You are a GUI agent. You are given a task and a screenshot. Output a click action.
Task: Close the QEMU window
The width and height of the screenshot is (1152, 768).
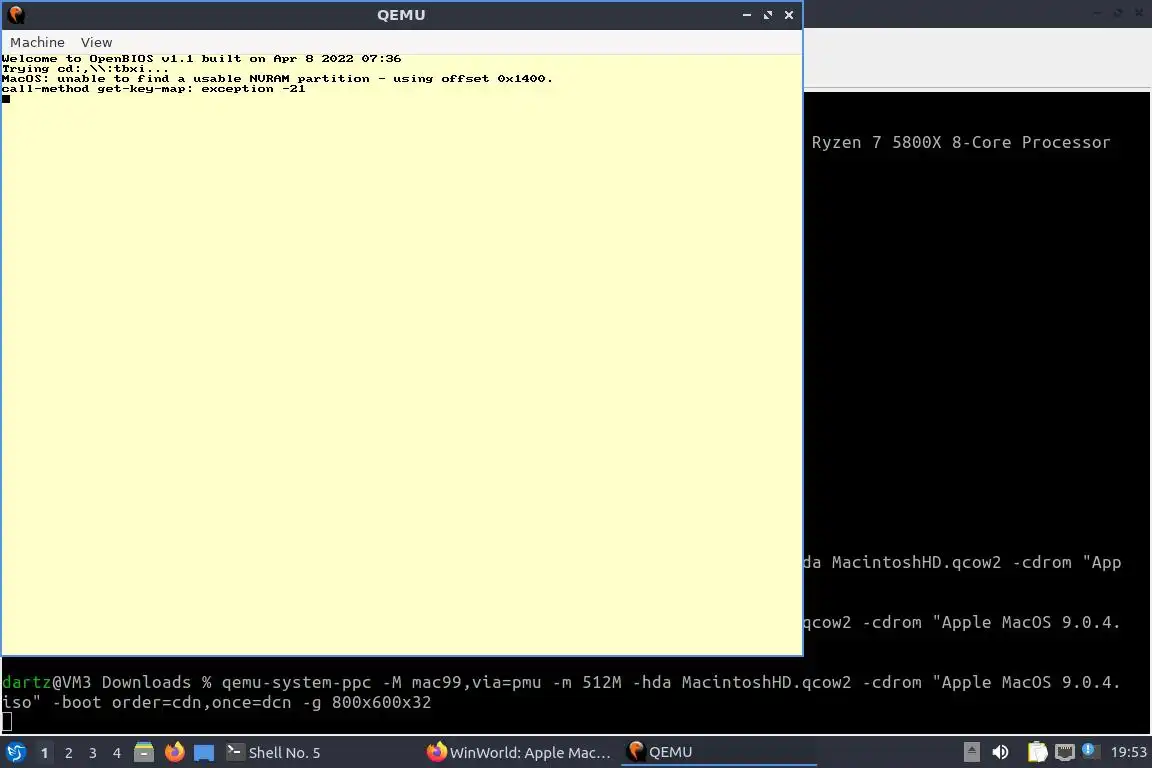[x=788, y=15]
